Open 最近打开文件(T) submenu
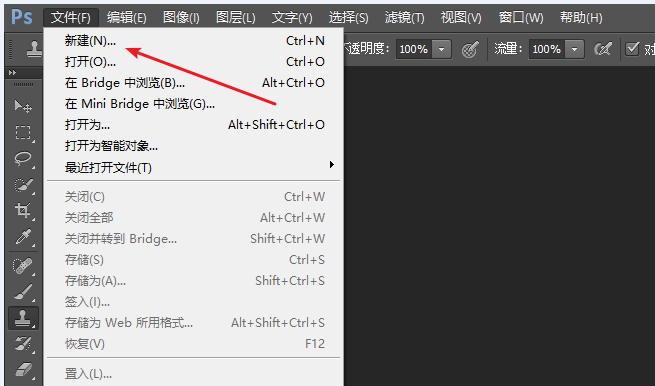655x386 pixels. [194, 168]
